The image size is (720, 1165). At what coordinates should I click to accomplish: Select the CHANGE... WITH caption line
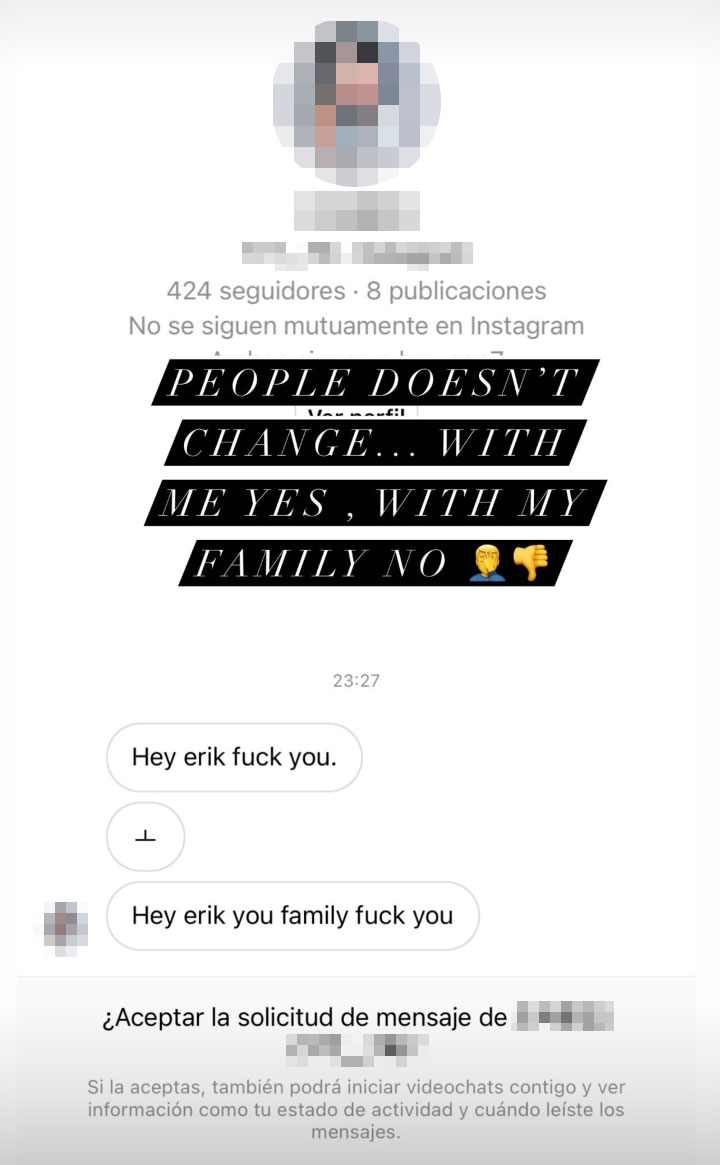pos(375,443)
